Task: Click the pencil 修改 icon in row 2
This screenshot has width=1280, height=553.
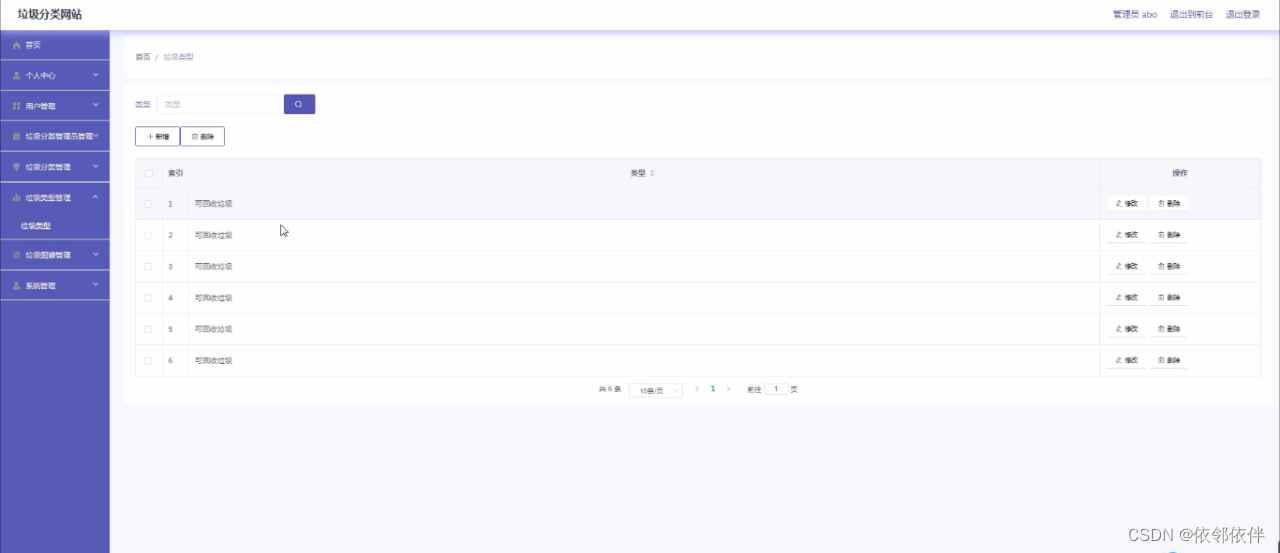Action: point(1119,235)
